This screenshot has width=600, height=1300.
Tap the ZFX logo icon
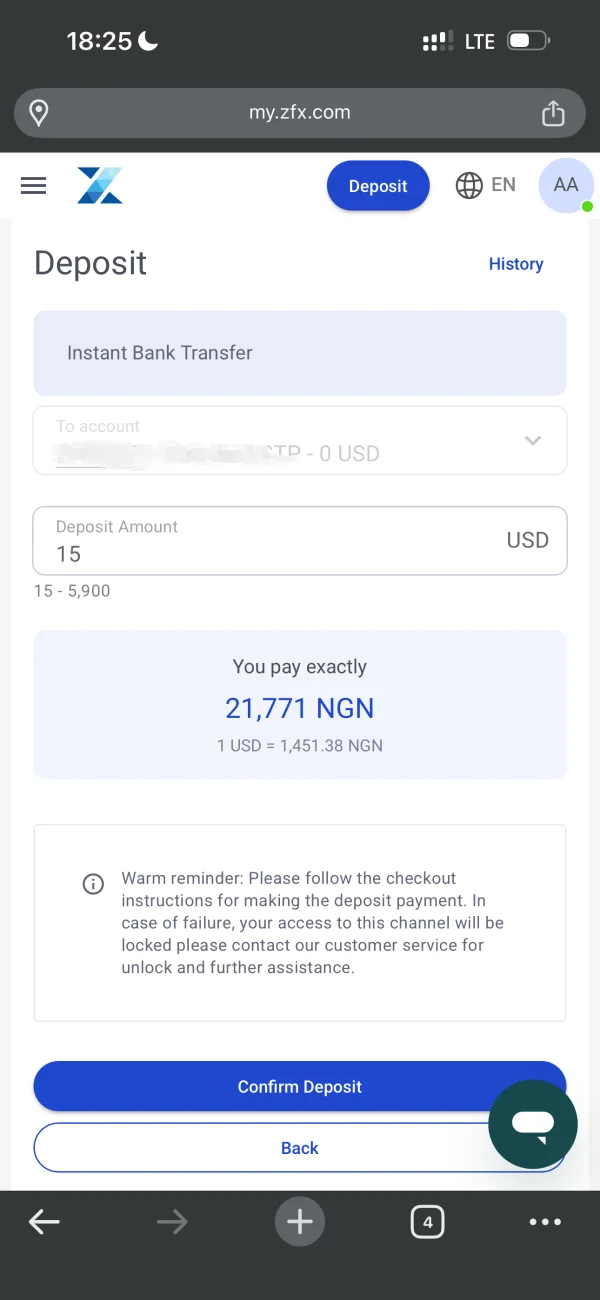click(100, 186)
